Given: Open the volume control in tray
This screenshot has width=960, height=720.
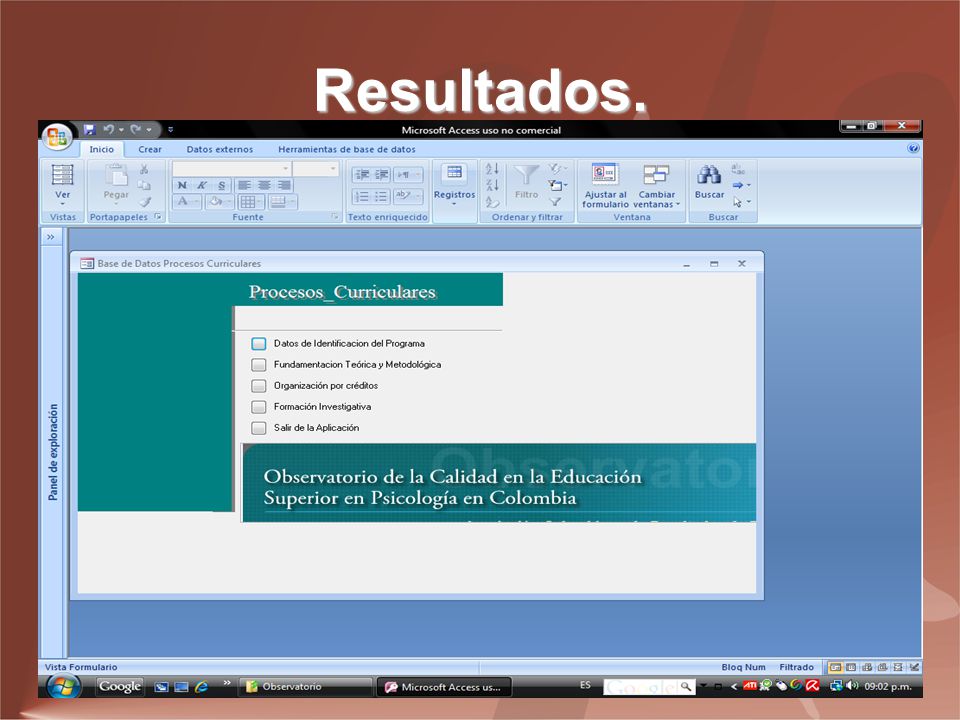Looking at the screenshot, I should tap(852, 686).
